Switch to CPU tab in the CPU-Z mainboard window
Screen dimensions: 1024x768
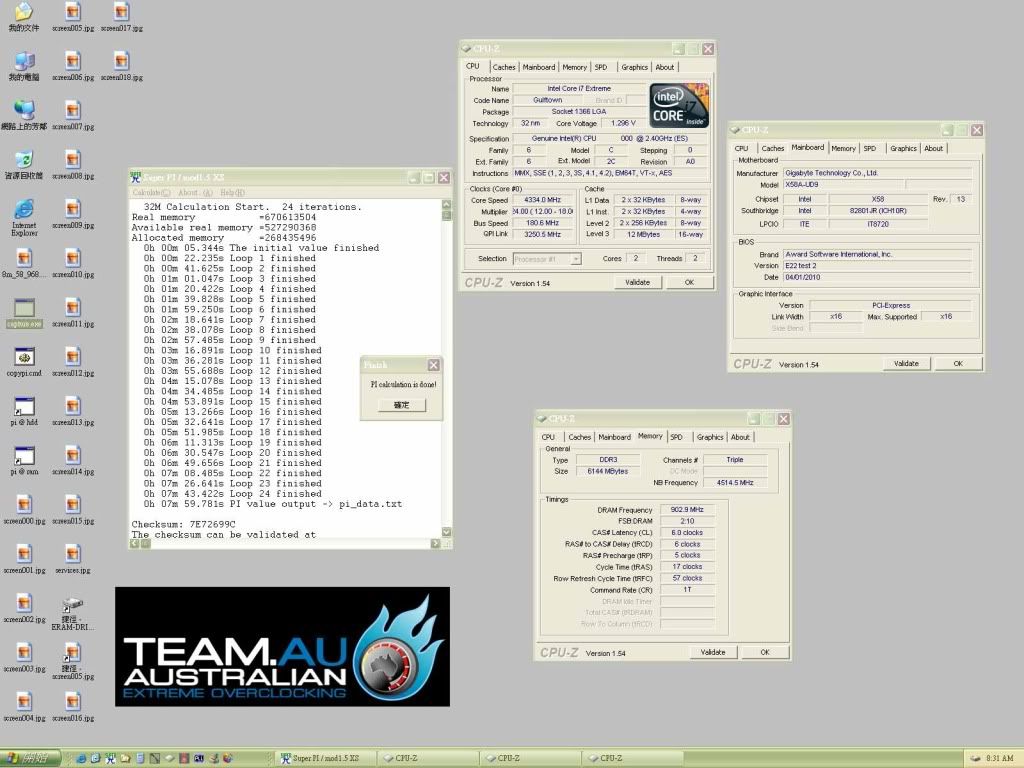742,149
